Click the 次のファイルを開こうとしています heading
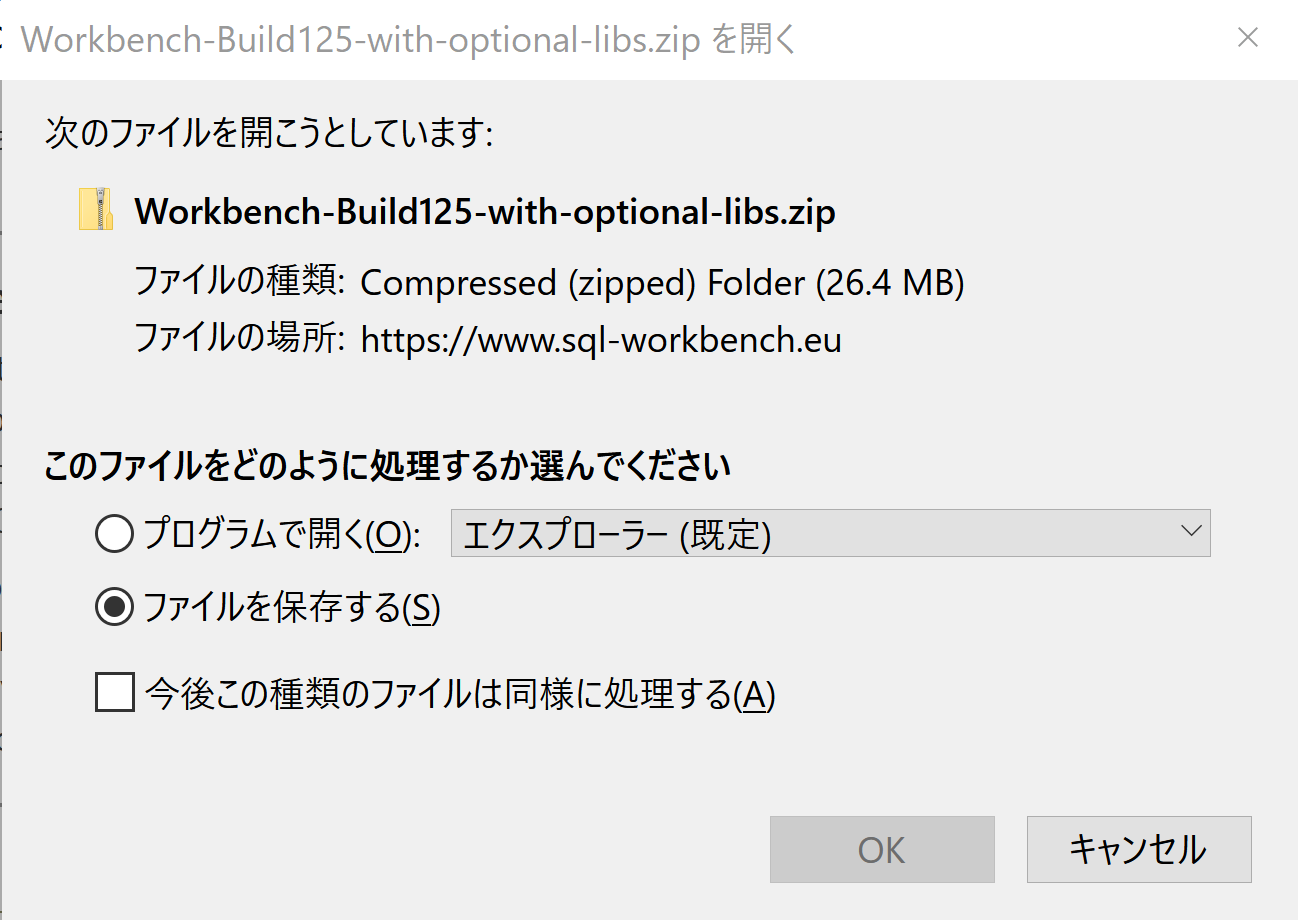This screenshot has width=1298, height=920. [269, 134]
